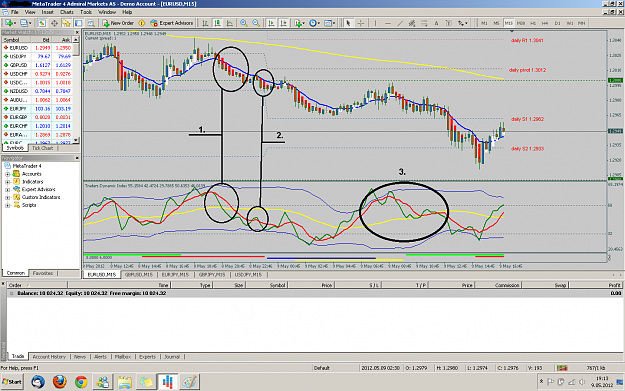The width and height of the screenshot is (625, 391).
Task: Switch chart to W1 timeframe
Action: (570, 23)
